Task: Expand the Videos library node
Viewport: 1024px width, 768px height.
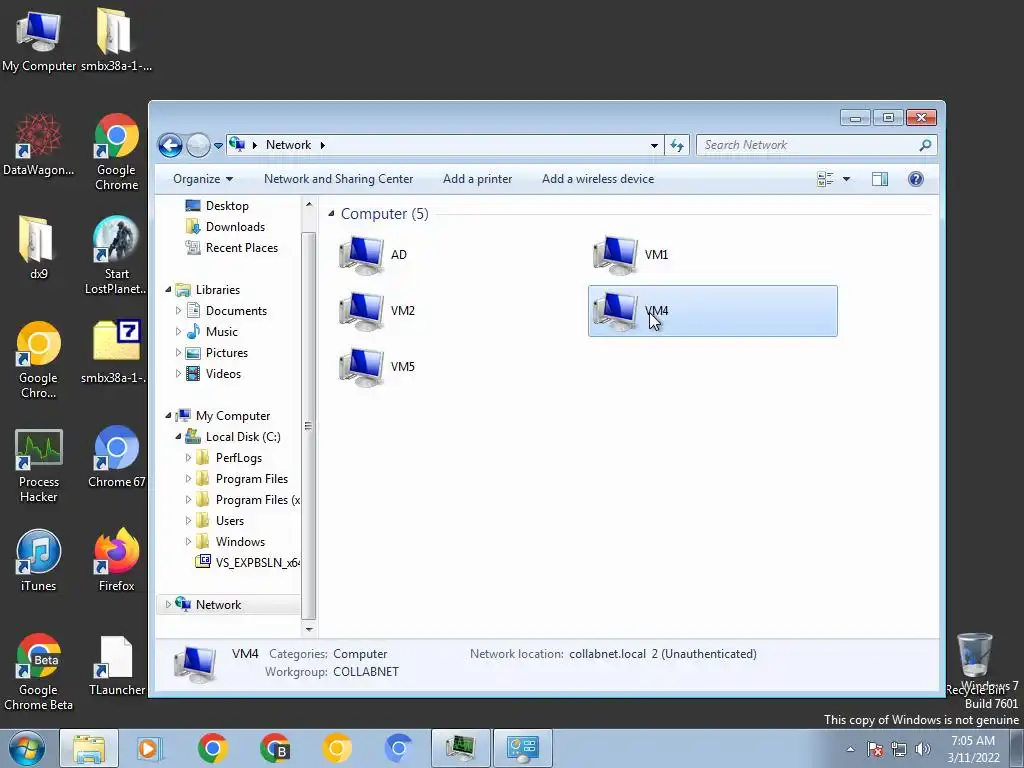Action: 178,374
